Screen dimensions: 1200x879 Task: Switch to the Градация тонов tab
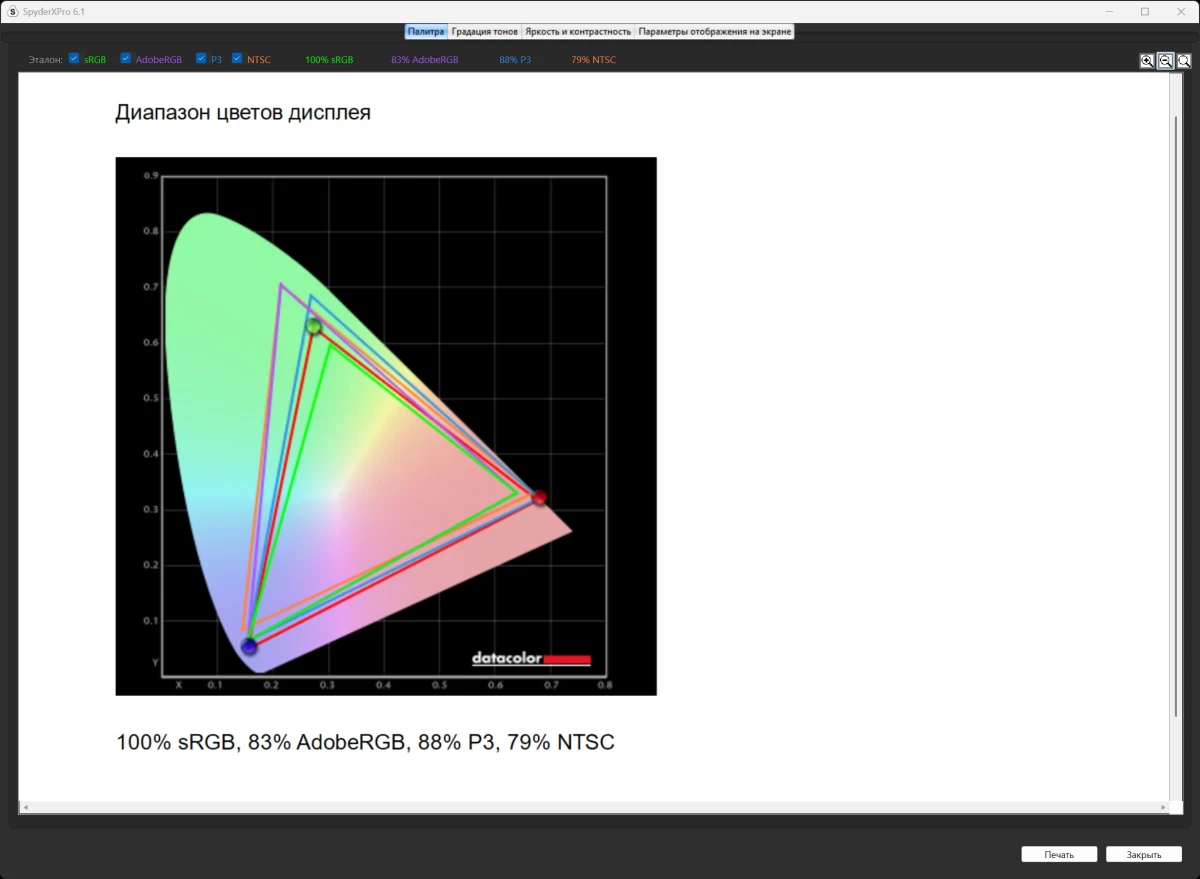(484, 32)
